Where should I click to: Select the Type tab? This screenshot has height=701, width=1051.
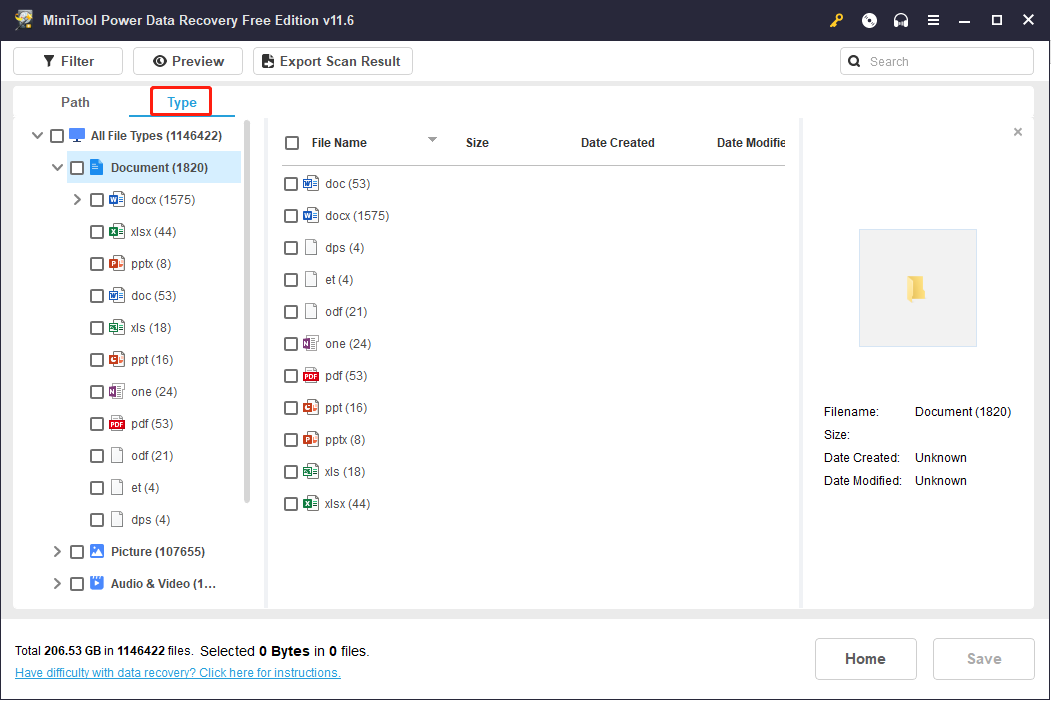181,102
